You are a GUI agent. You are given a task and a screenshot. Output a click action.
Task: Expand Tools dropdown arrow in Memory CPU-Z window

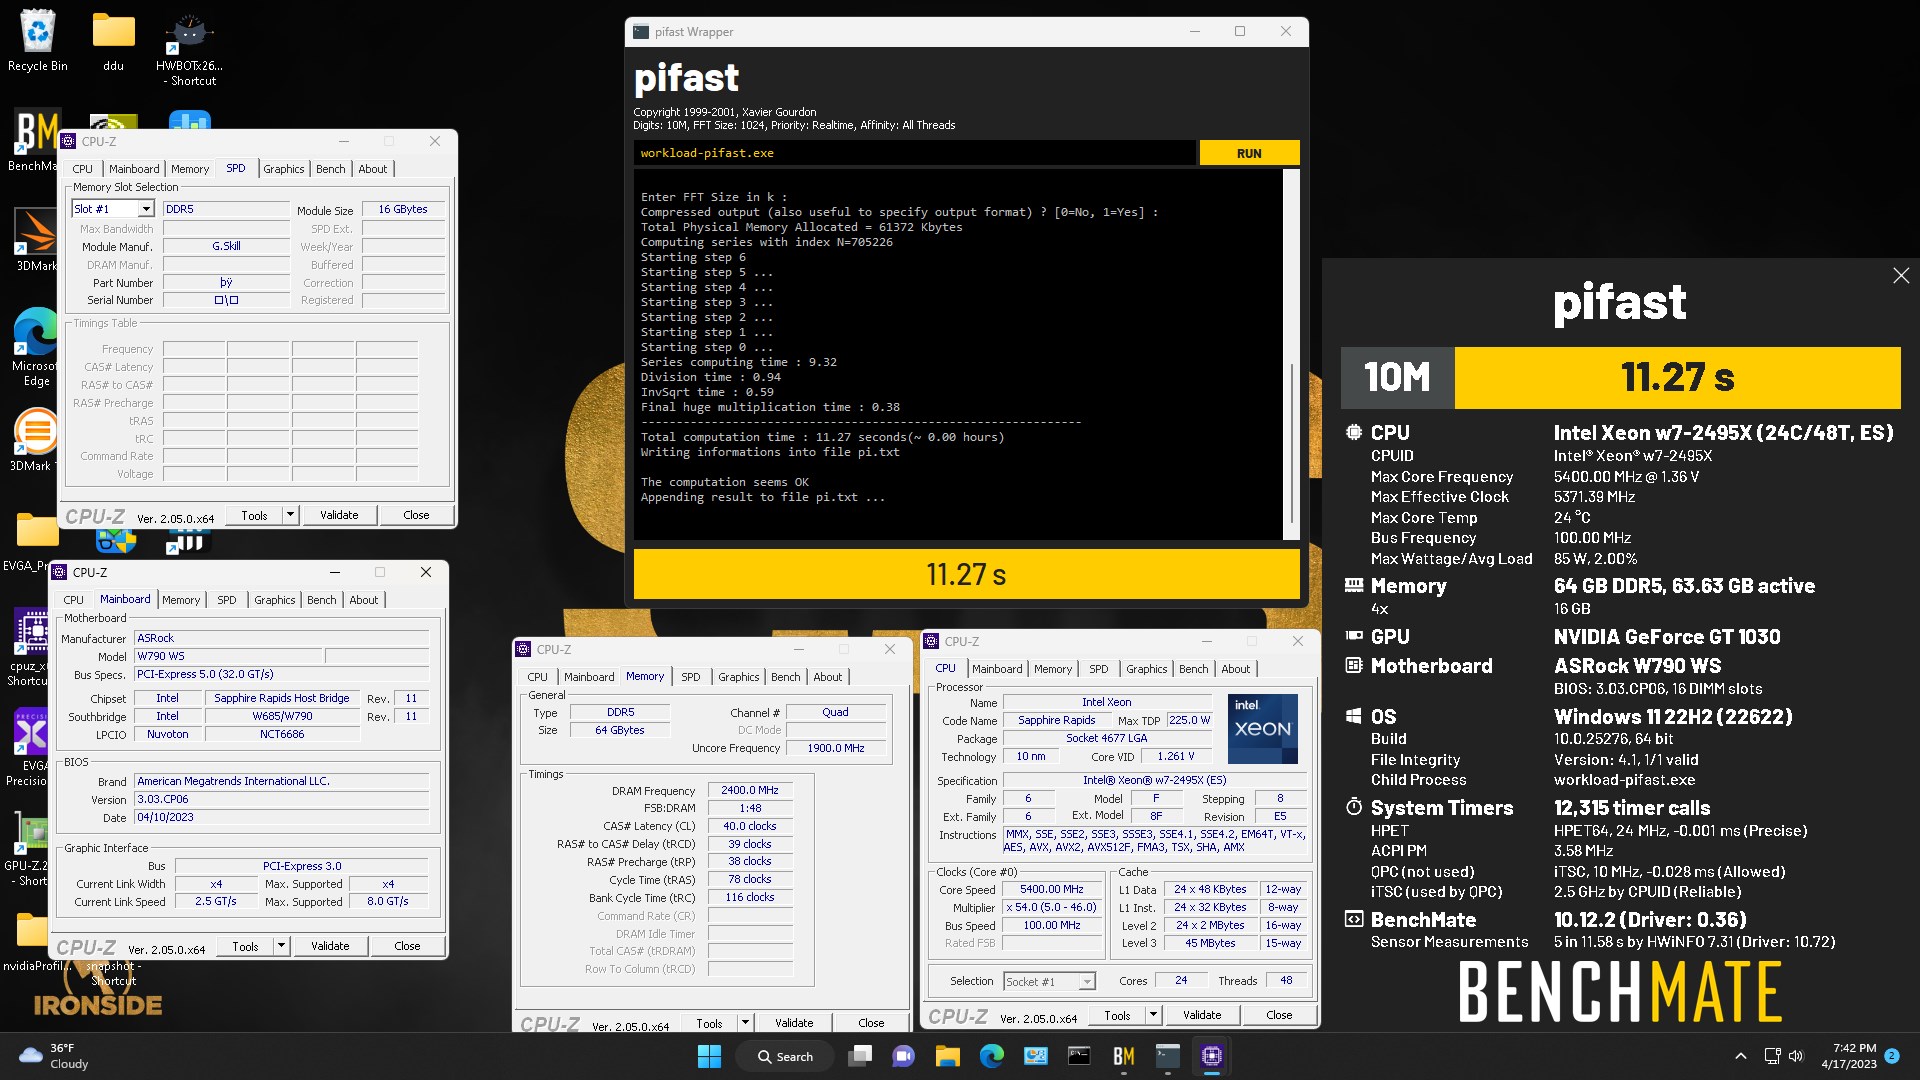click(745, 1022)
